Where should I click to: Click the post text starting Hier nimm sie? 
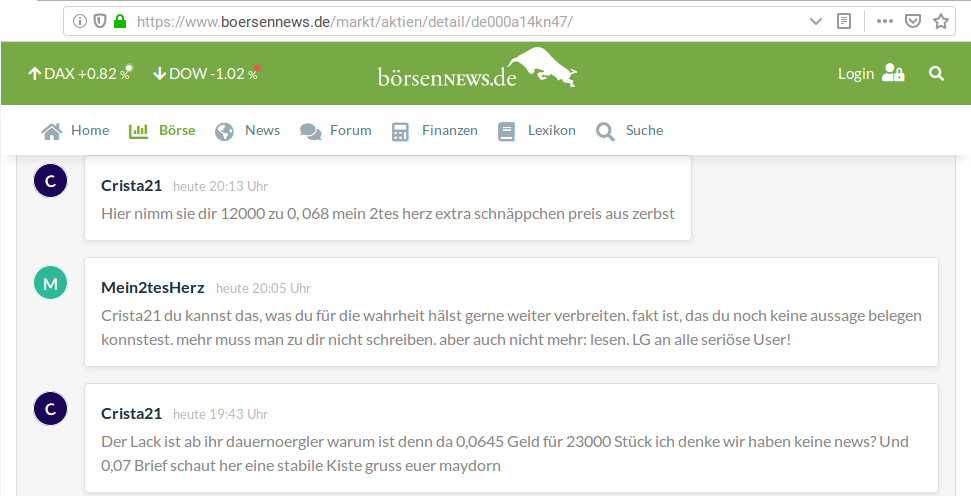[x=388, y=214]
